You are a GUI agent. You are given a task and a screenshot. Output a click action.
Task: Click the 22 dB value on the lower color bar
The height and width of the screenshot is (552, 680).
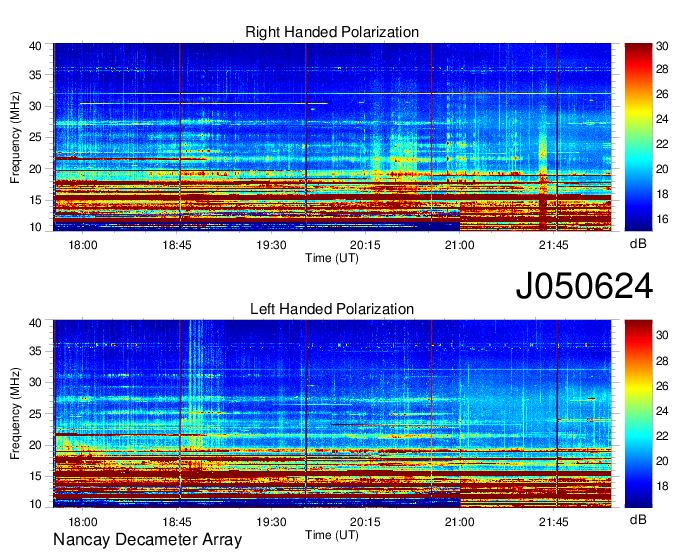coord(662,436)
